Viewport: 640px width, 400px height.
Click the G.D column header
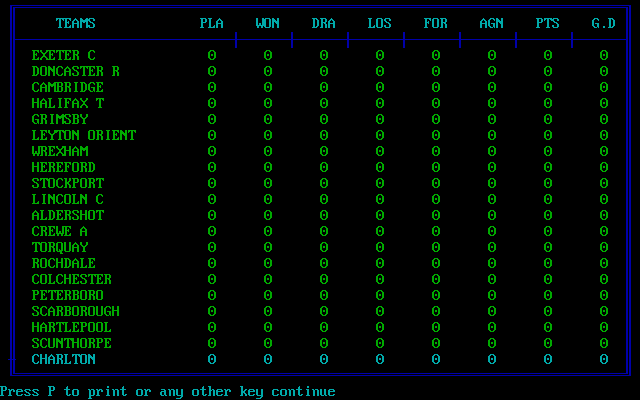pos(603,23)
